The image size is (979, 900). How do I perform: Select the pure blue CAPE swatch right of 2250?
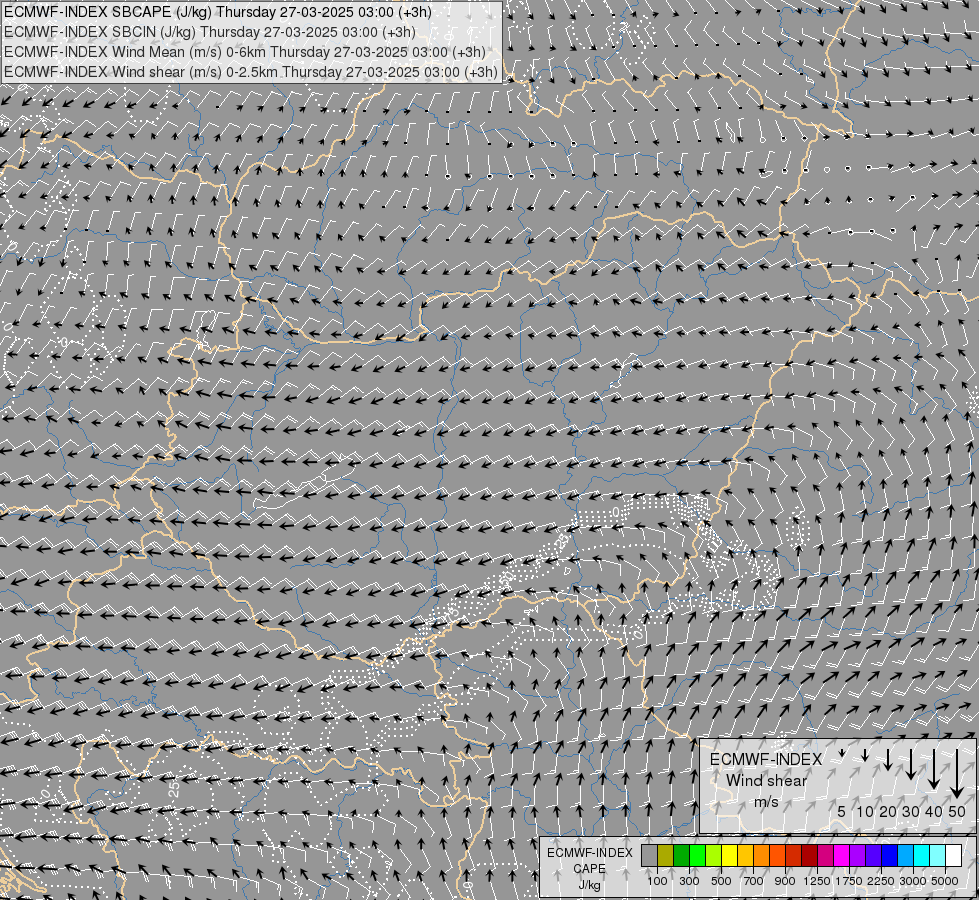890,856
